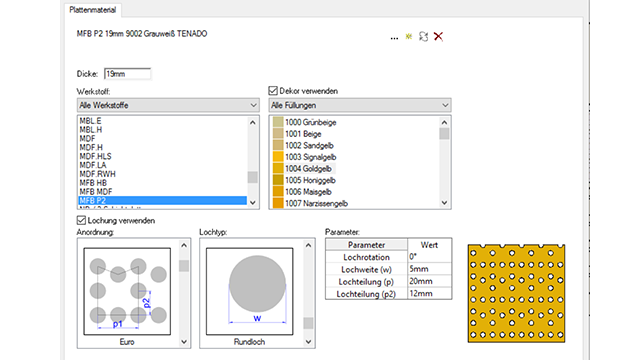This screenshot has width=640, height=360.
Task: Click the red X delete material icon
Action: click(438, 36)
